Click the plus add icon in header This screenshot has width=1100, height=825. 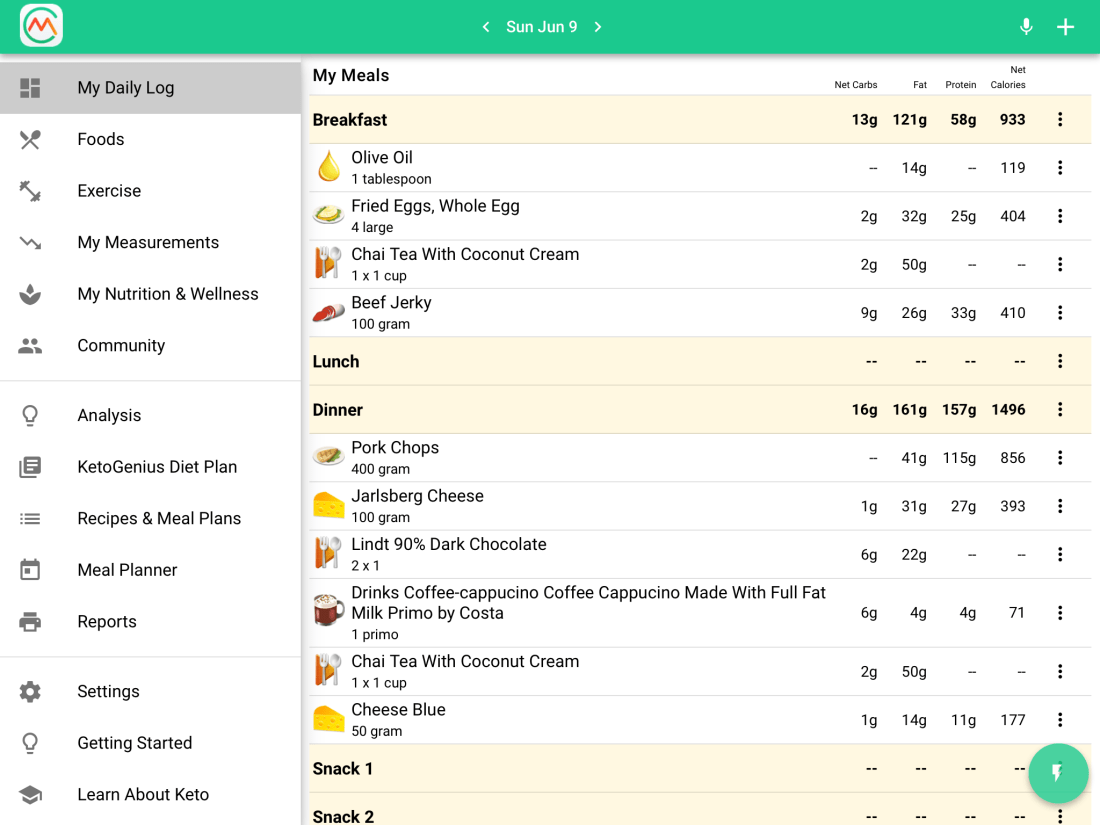(x=1066, y=27)
